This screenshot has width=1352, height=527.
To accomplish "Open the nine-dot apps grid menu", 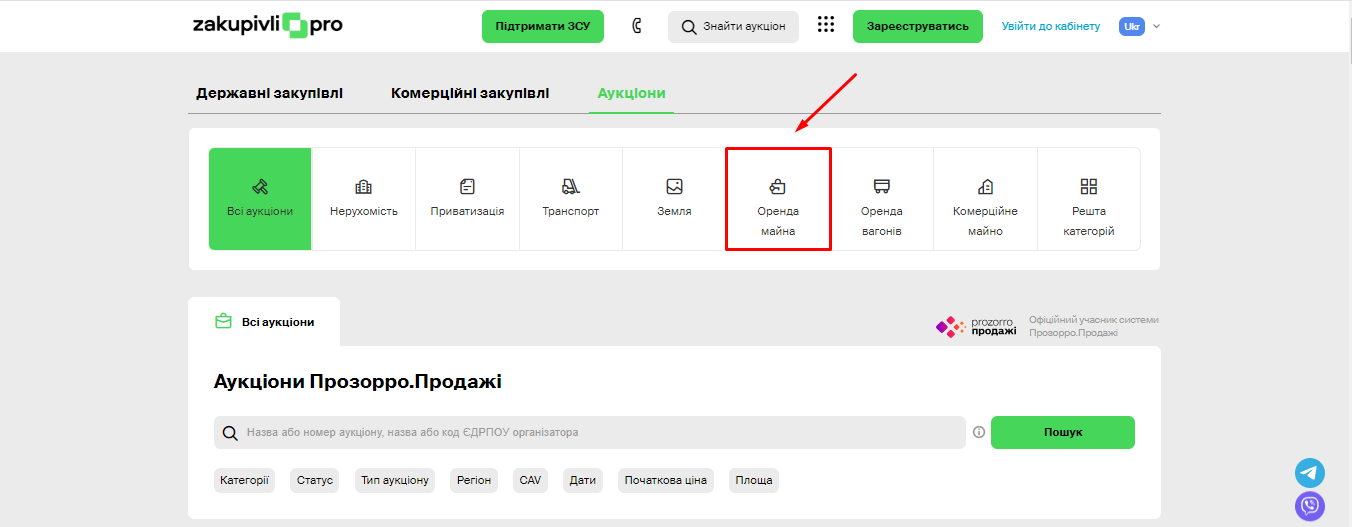I will pyautogui.click(x=826, y=26).
